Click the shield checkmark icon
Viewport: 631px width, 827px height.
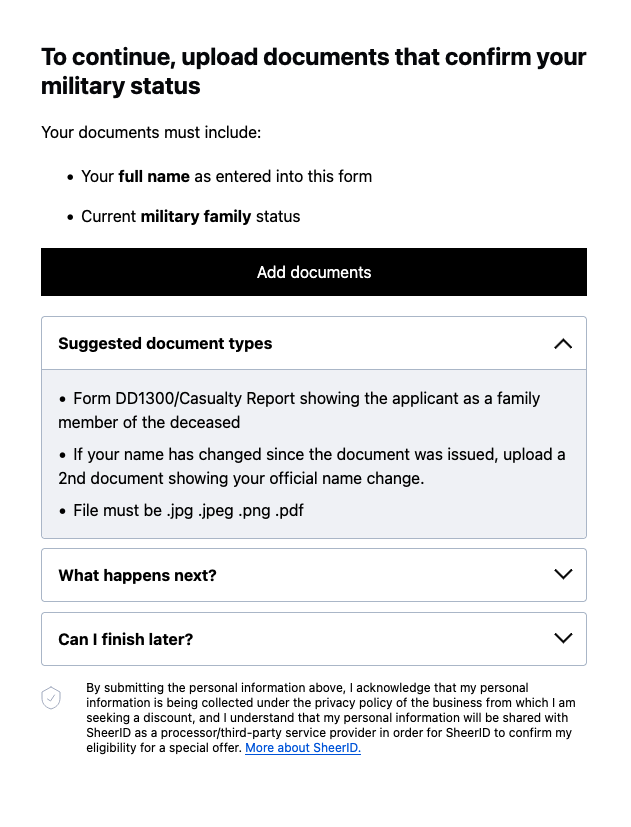point(51,698)
